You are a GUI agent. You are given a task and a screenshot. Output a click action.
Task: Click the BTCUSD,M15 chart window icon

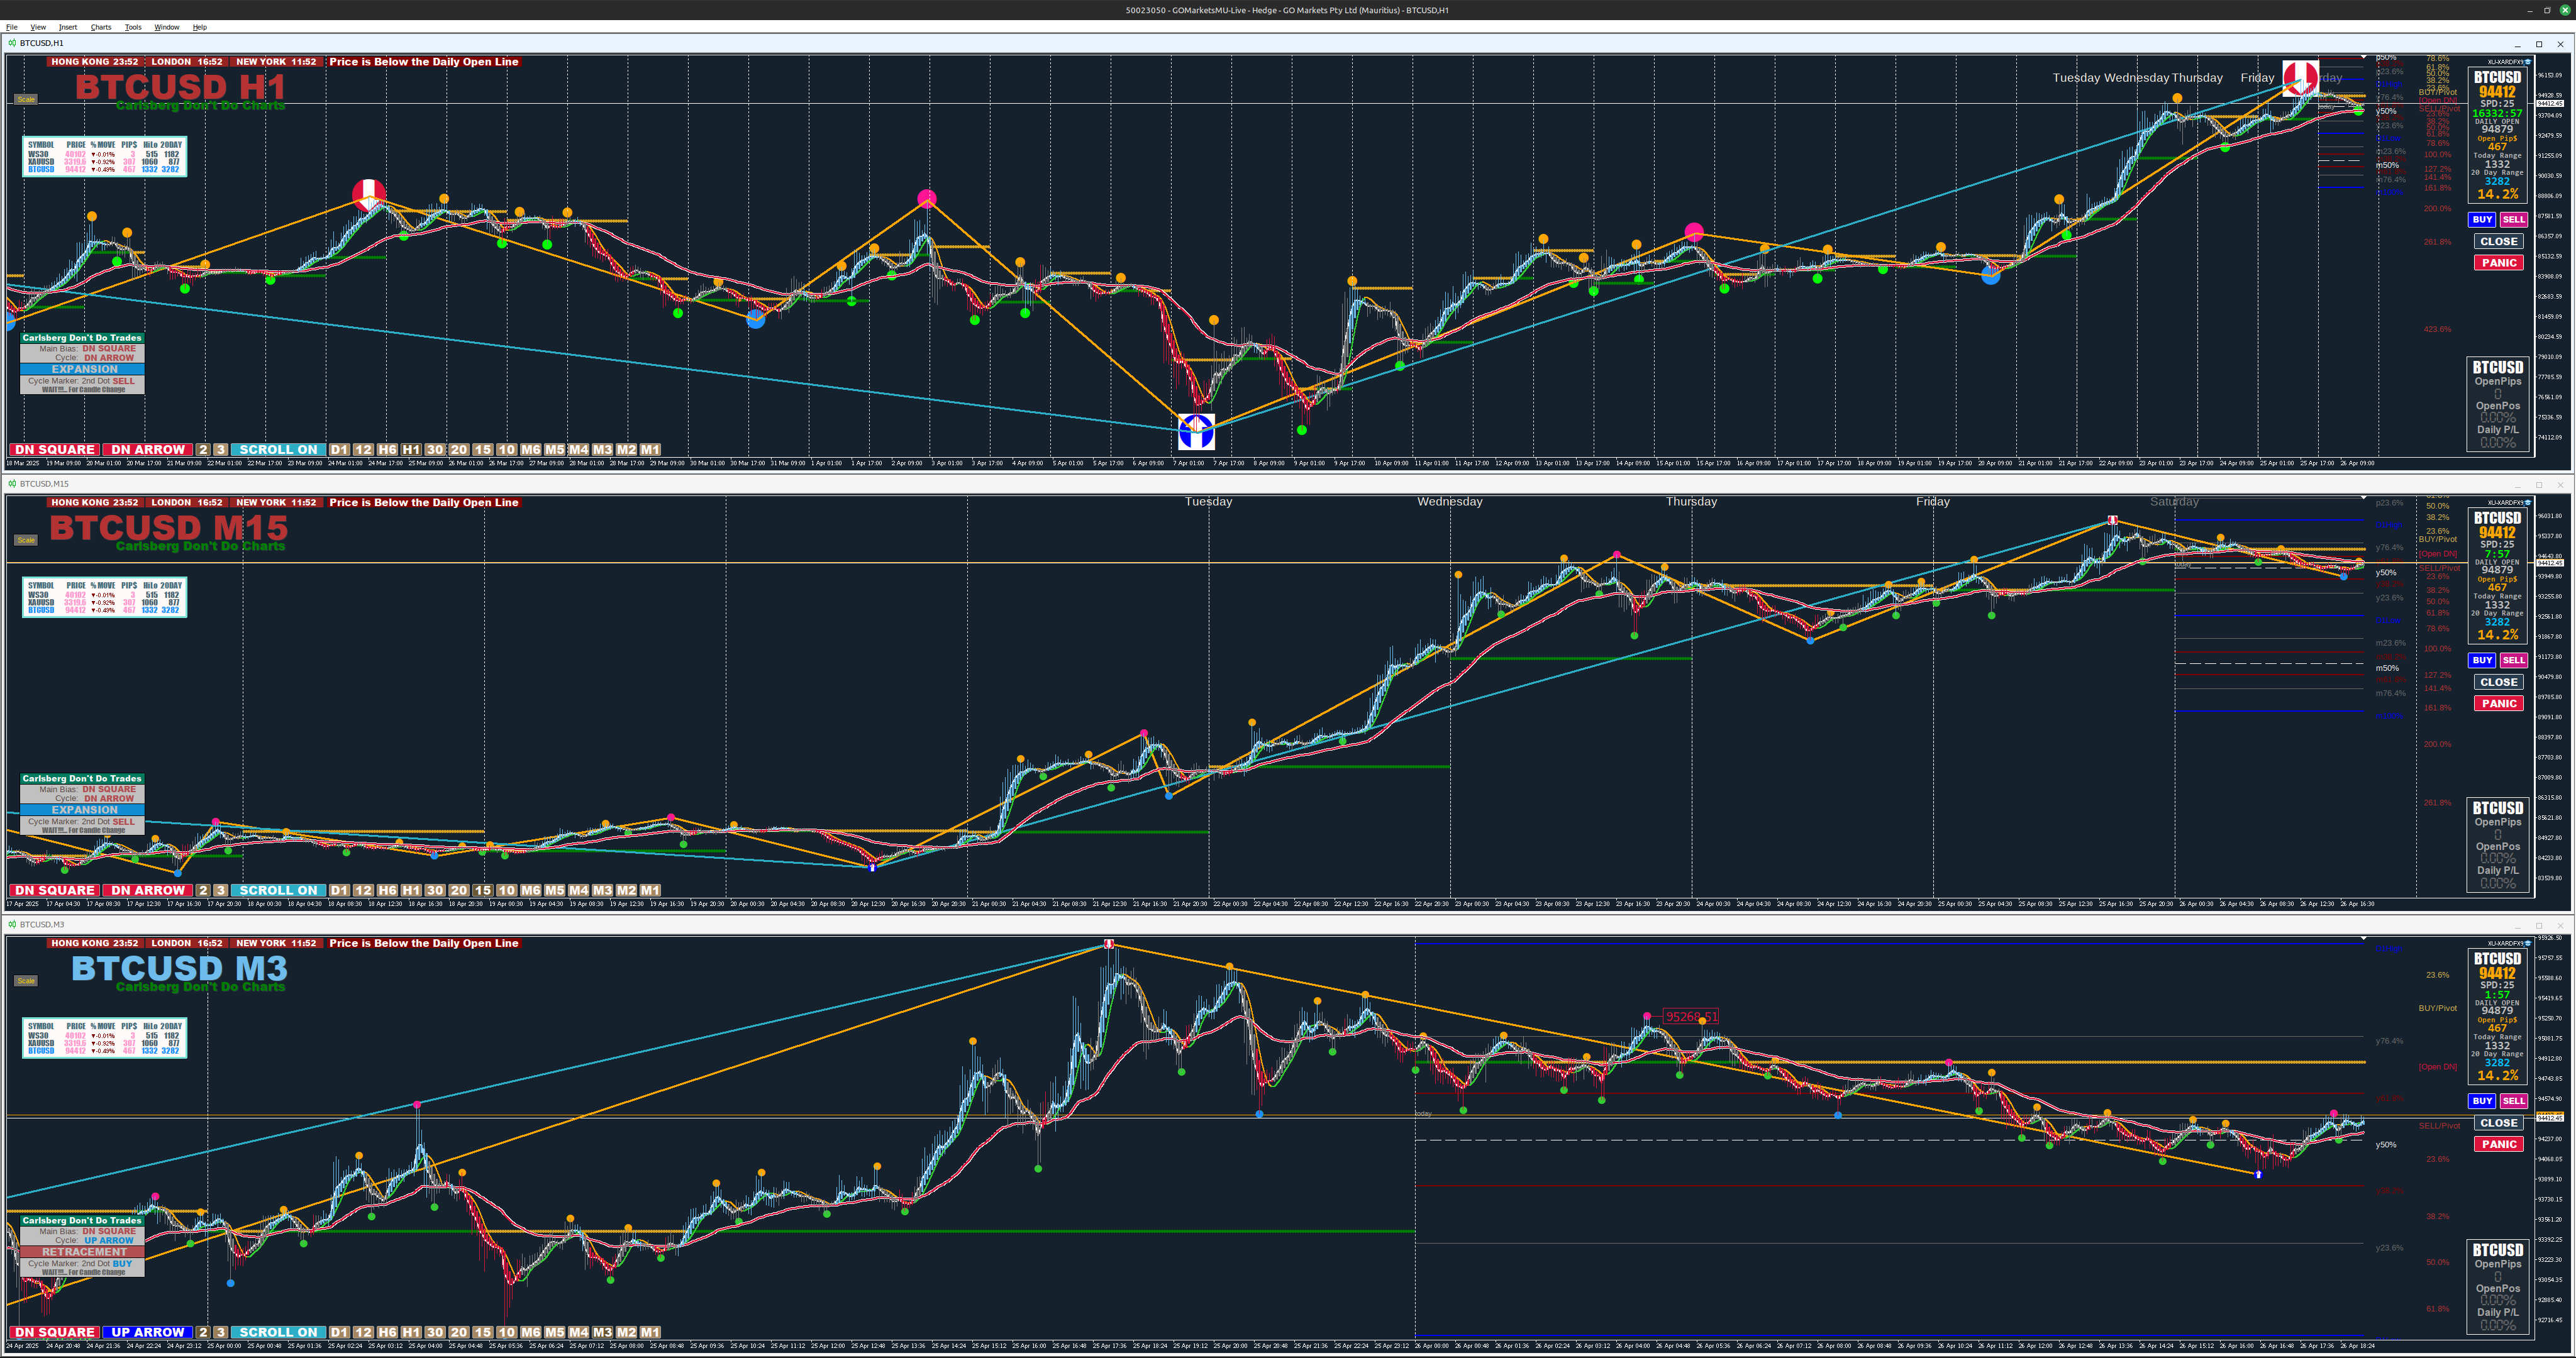pyautogui.click(x=12, y=484)
